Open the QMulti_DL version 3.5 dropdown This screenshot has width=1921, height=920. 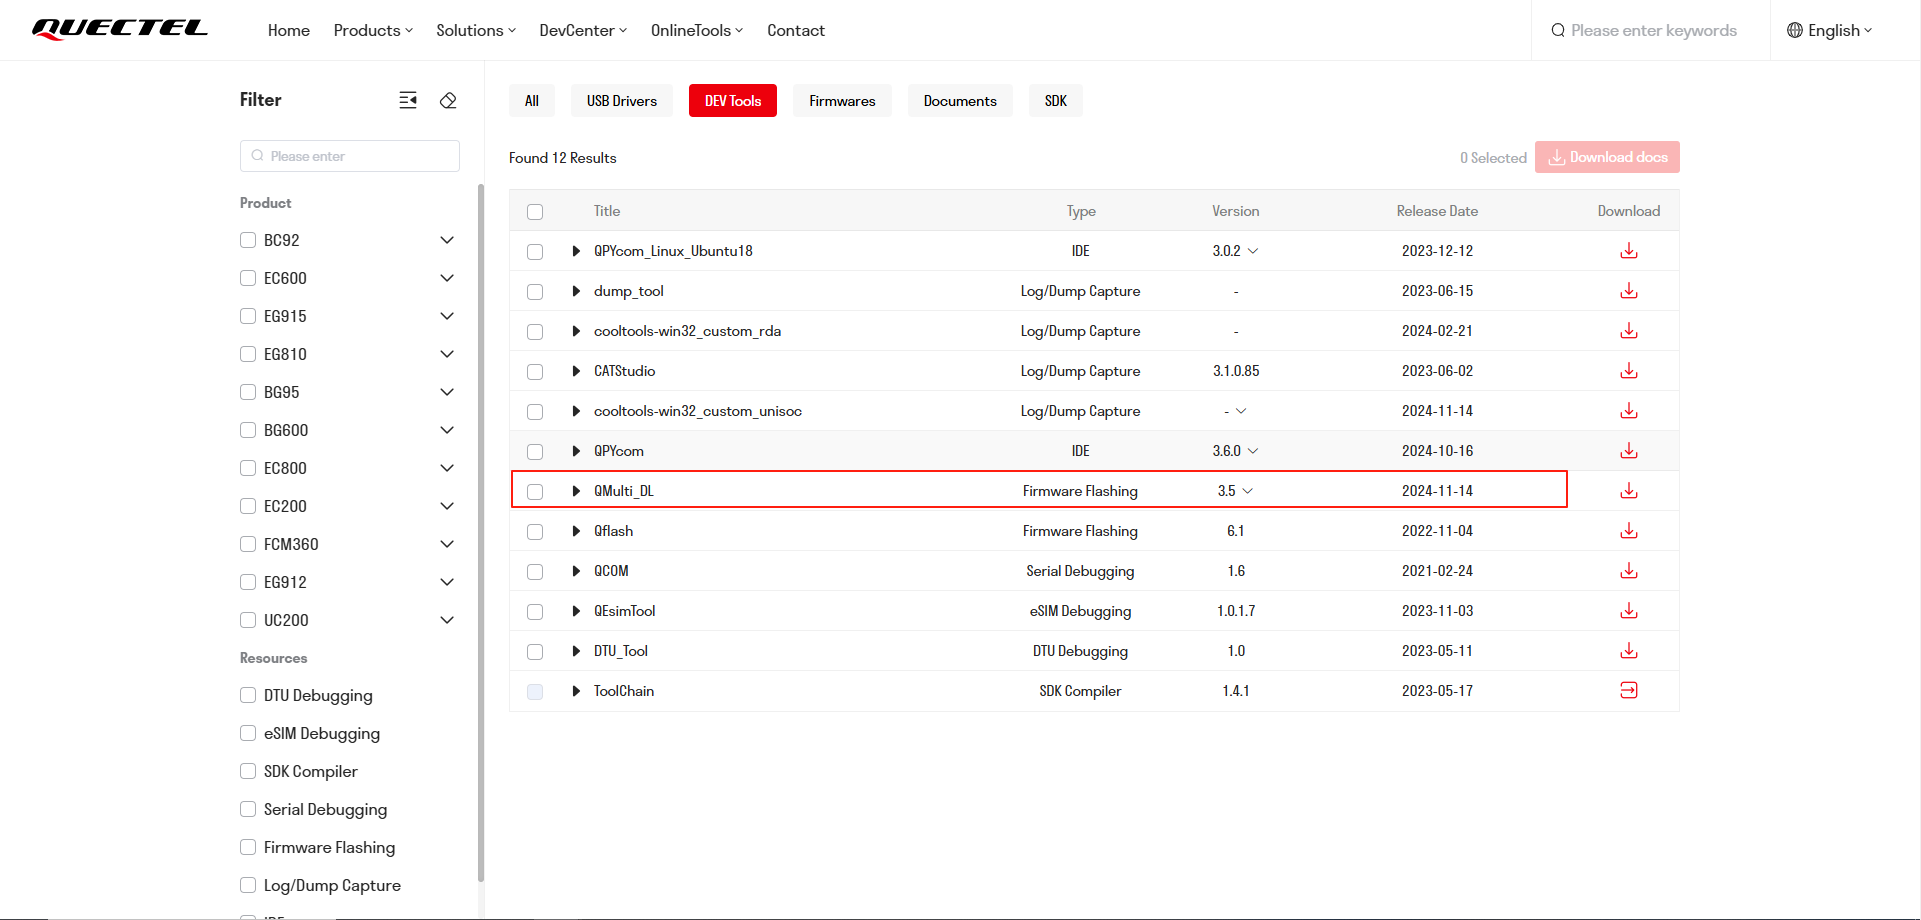(x=1247, y=491)
